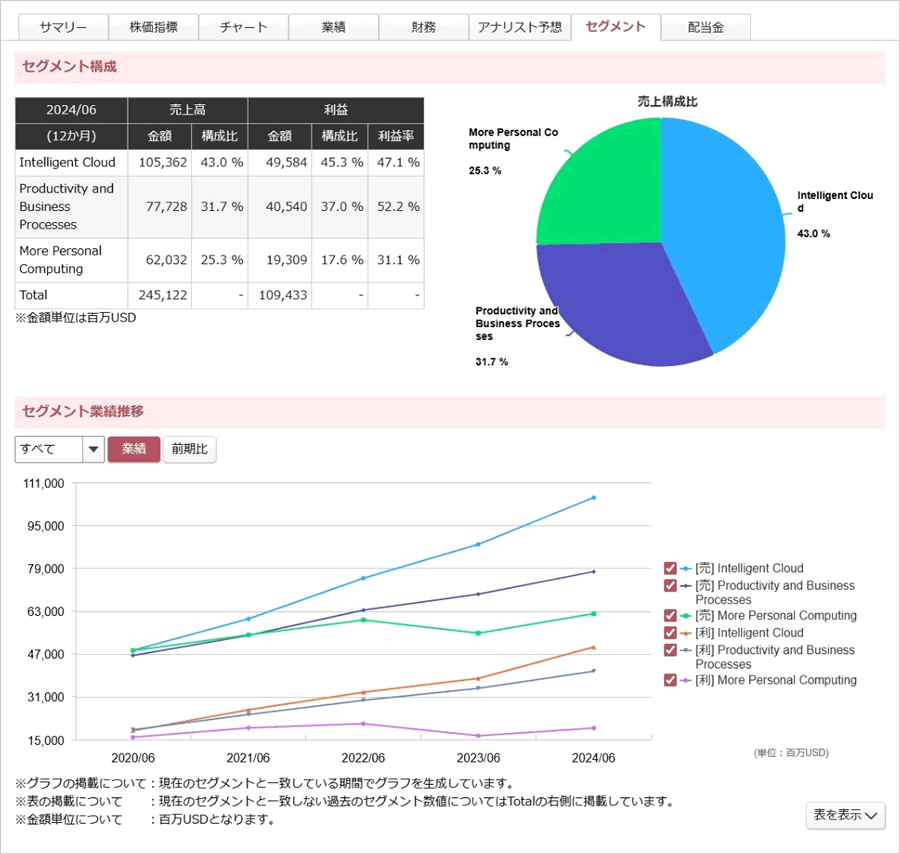
Task: Click the 2022/06 x-axis label
Action: (x=363, y=758)
